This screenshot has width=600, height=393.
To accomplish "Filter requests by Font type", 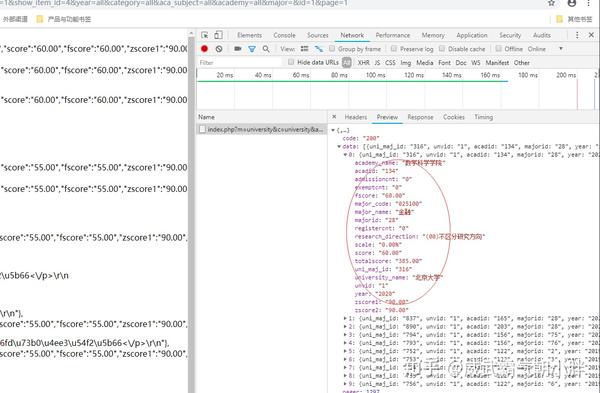I will [x=444, y=62].
